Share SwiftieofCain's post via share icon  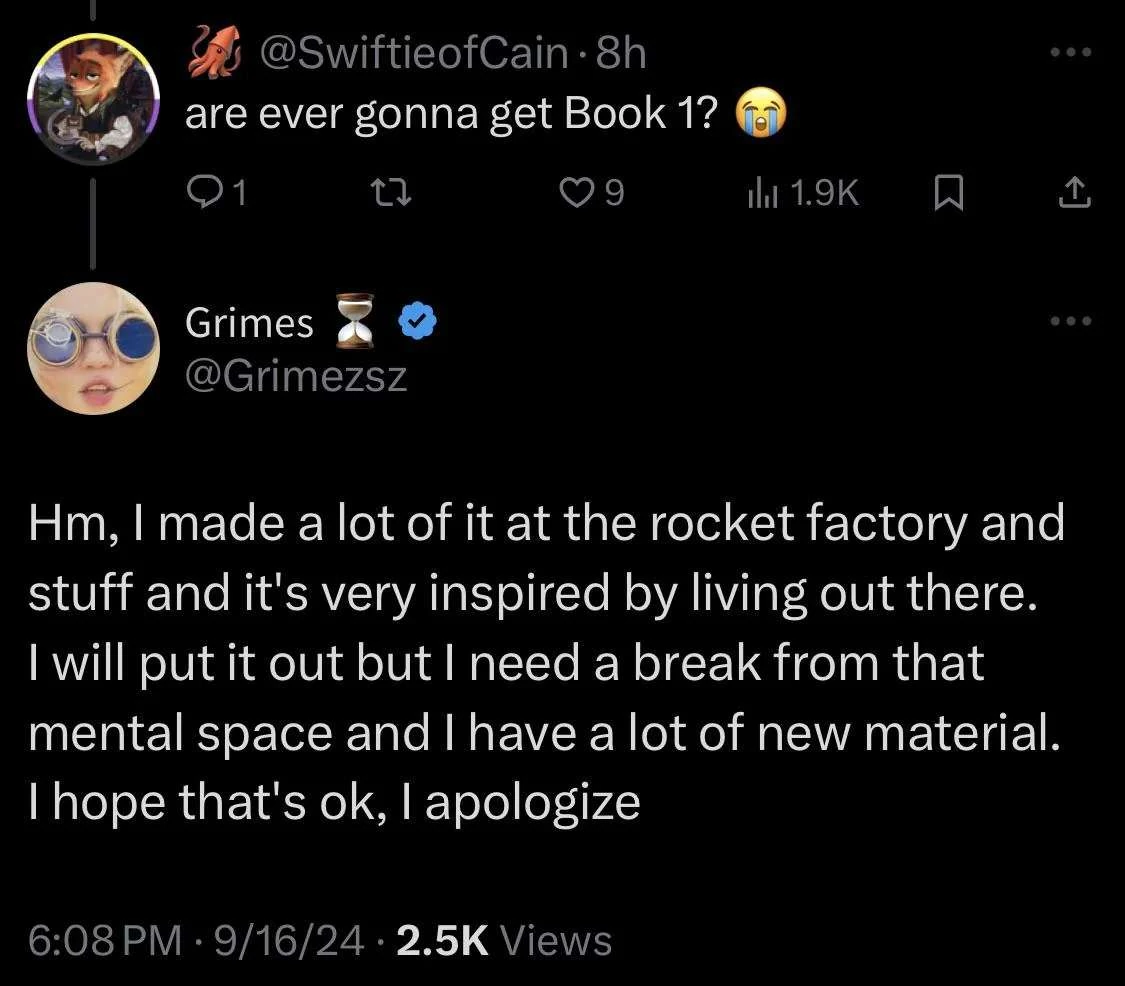[1074, 192]
